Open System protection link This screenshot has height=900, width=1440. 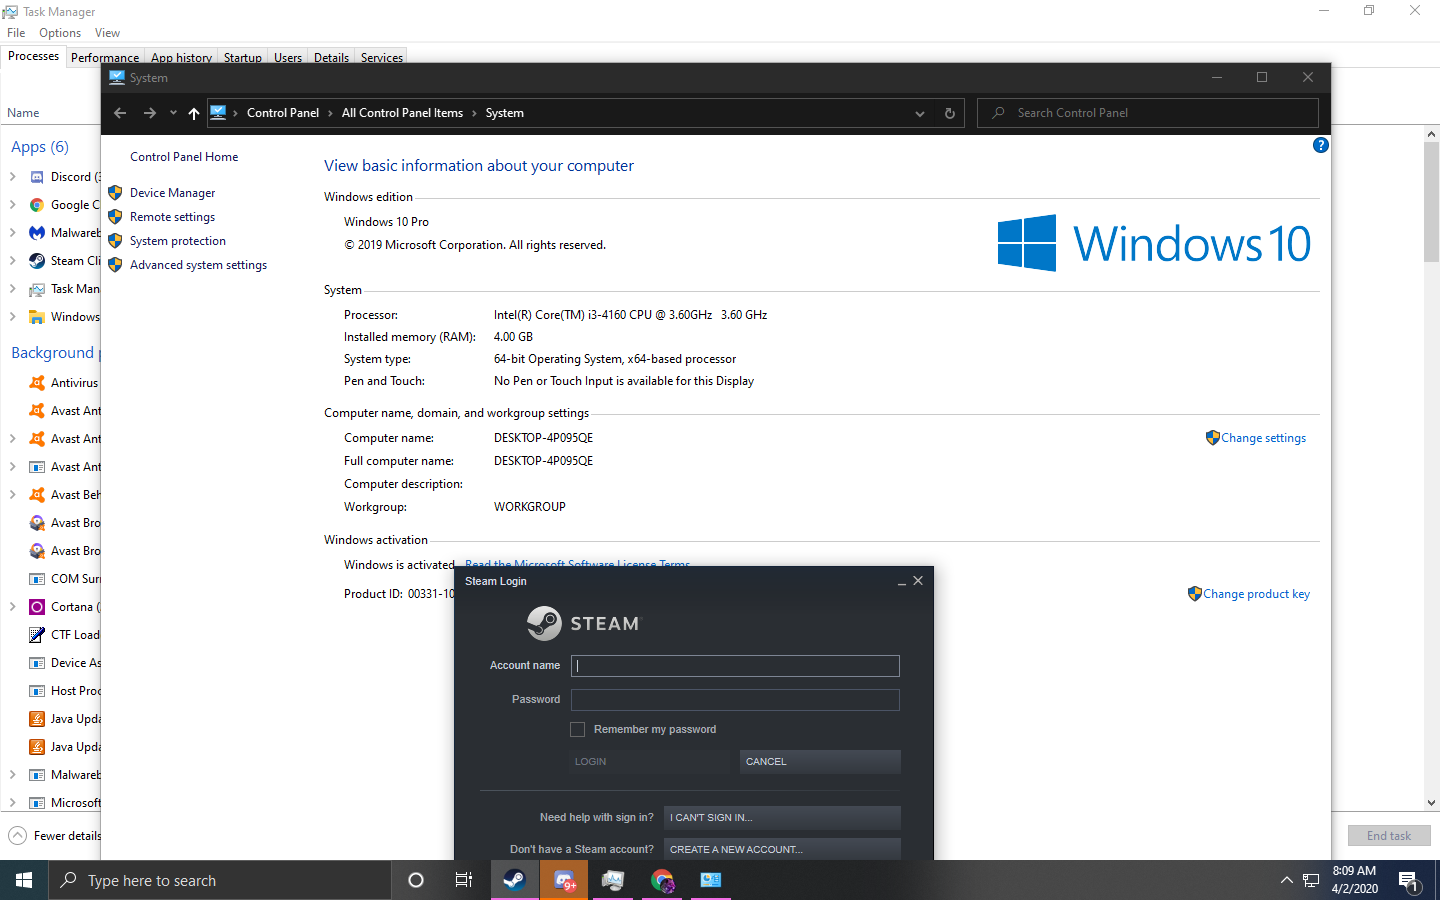coord(178,241)
